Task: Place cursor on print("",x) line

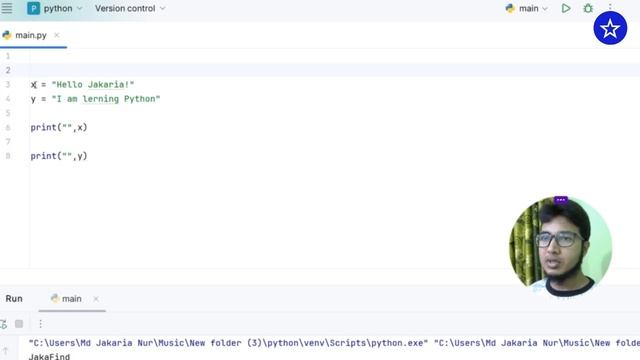Action: pyautogui.click(x=59, y=127)
